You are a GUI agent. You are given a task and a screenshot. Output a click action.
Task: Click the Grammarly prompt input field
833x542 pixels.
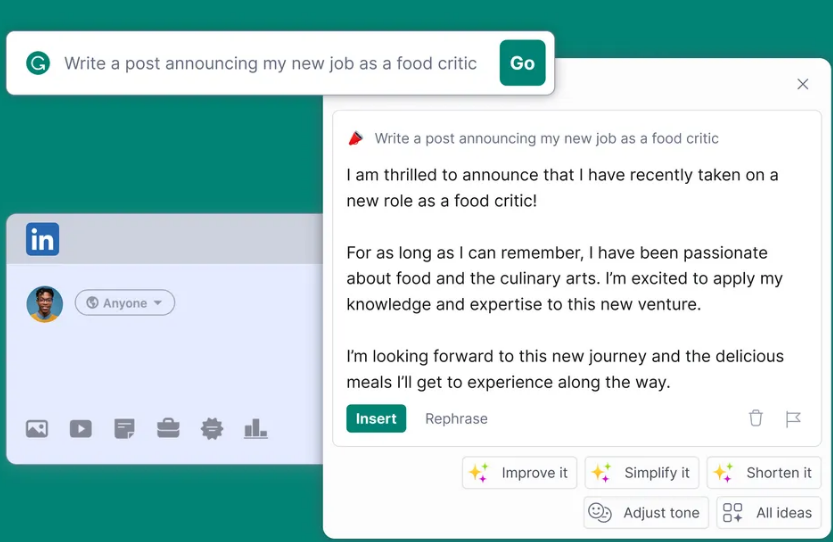[x=270, y=63]
